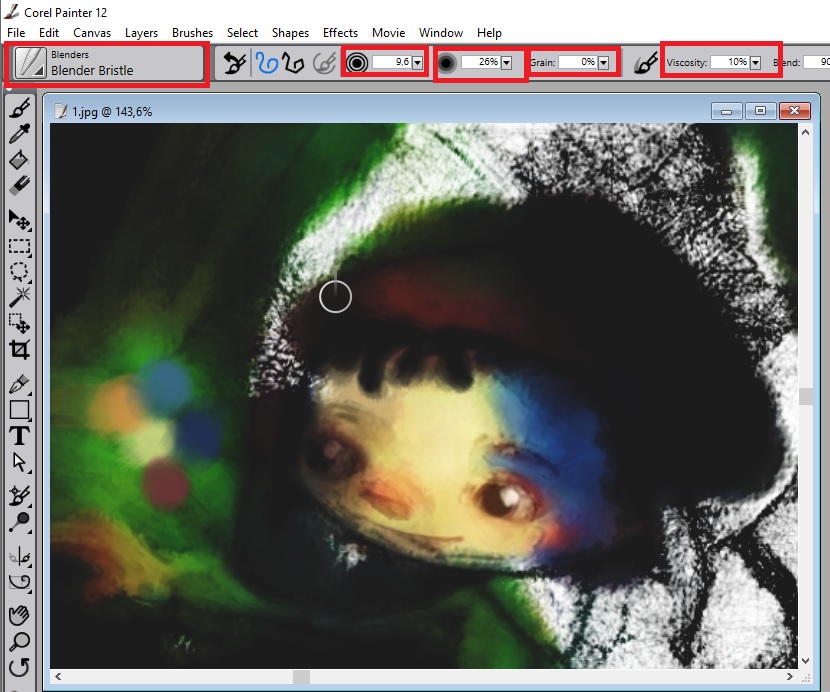The height and width of the screenshot is (692, 830).
Task: Close the 1.jpg document window
Action: click(794, 111)
